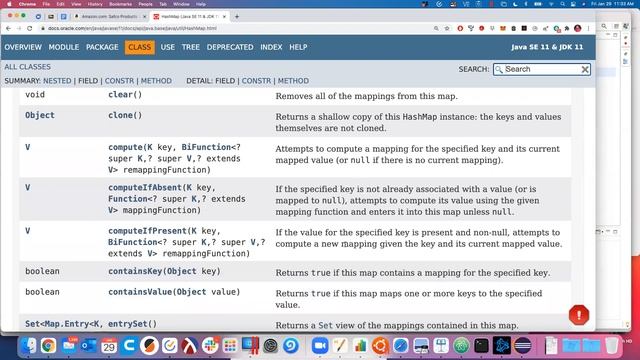Open Launchpad from the dock

point(230,346)
